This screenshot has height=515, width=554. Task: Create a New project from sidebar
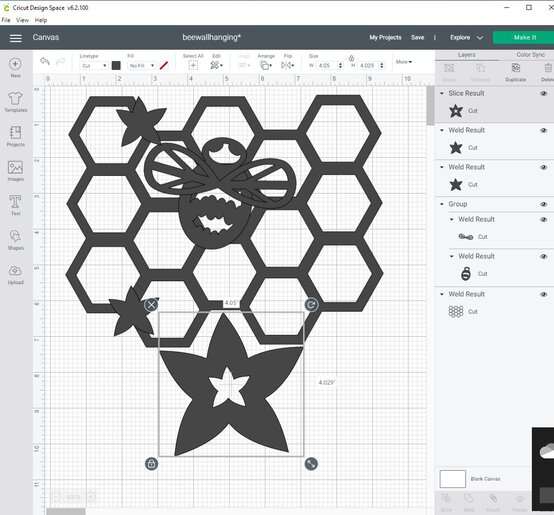point(15,68)
